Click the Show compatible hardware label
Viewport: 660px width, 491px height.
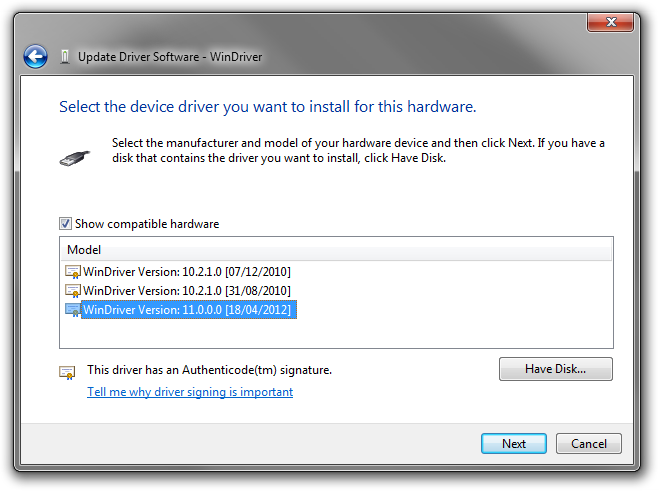click(x=147, y=224)
